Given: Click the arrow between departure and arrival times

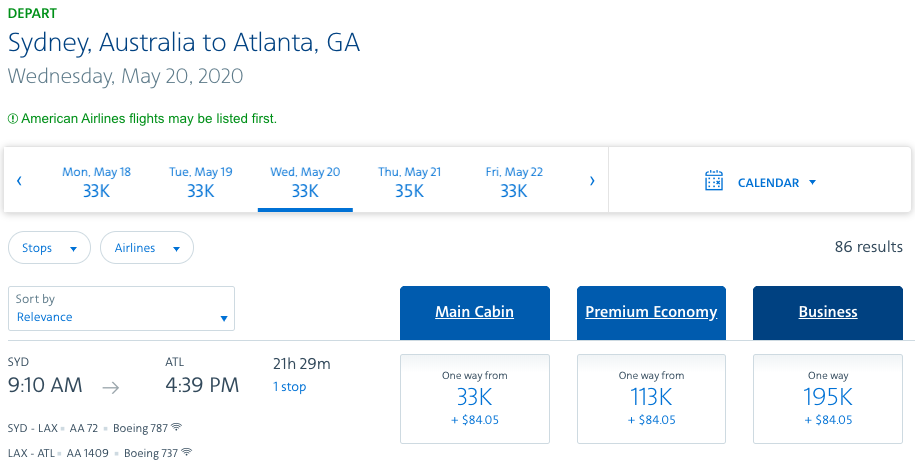Looking at the screenshot, I should [111, 388].
